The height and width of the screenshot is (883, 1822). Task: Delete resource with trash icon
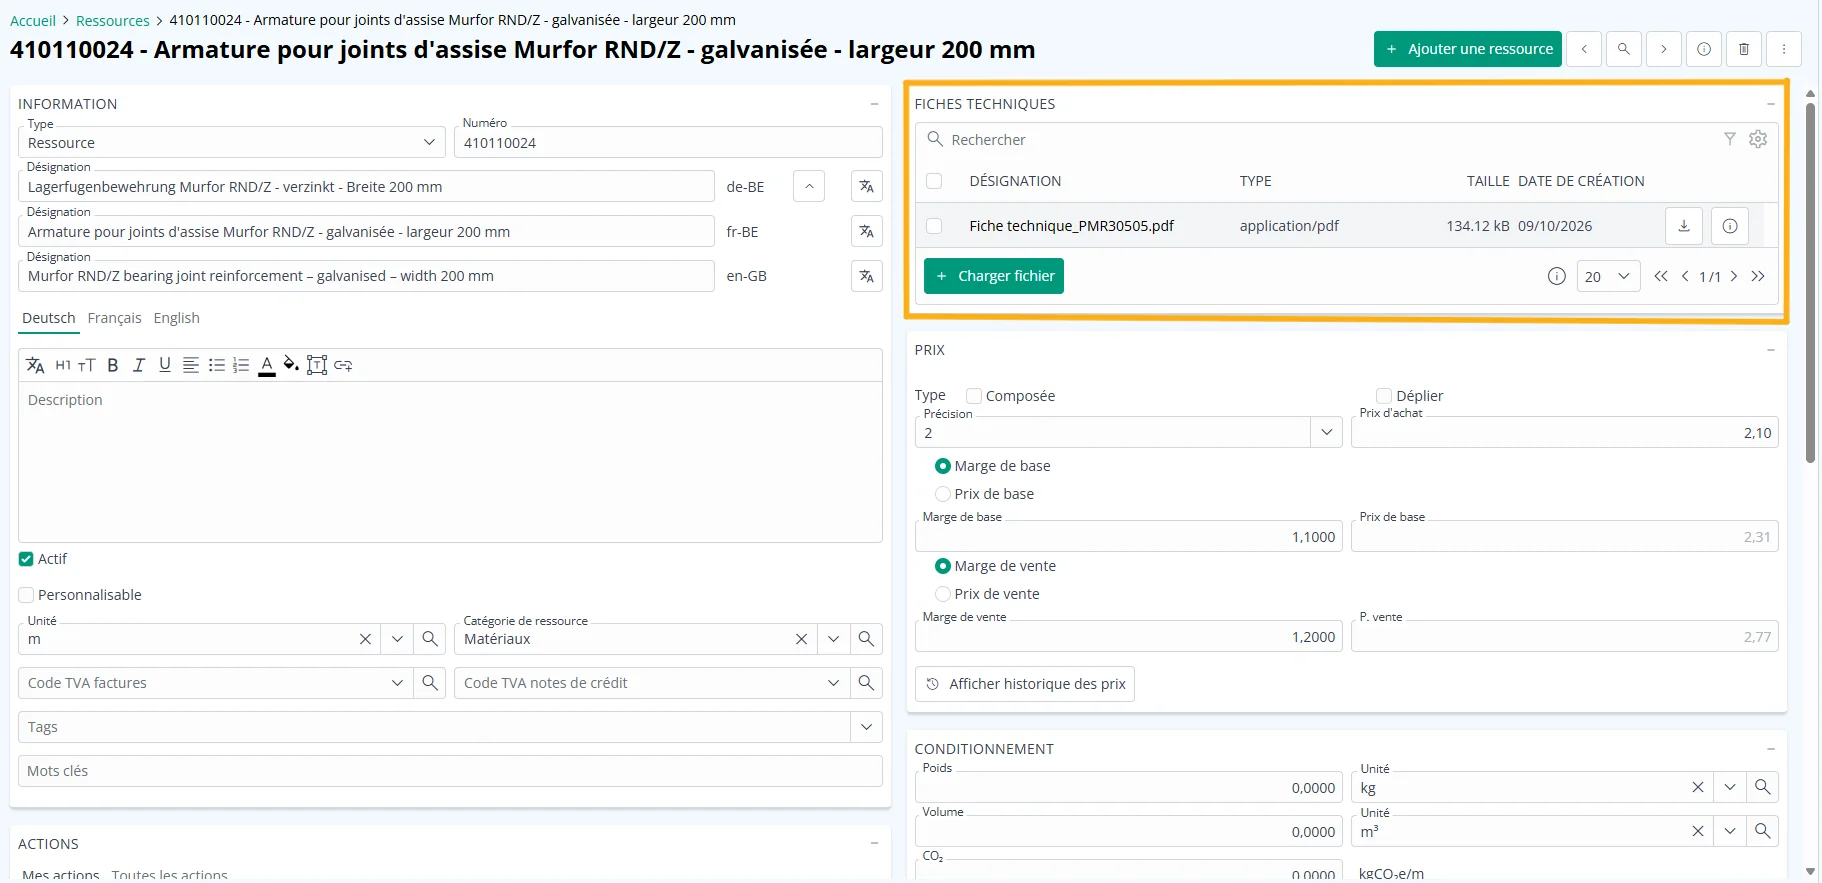[x=1744, y=49]
